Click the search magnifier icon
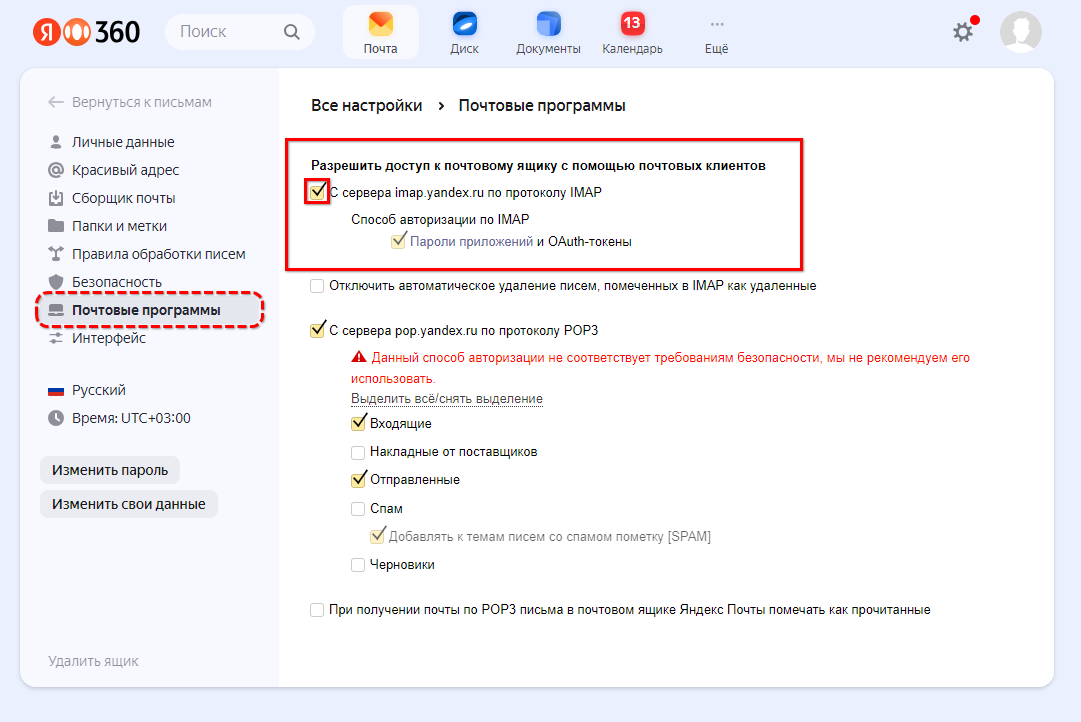Image resolution: width=1081 pixels, height=722 pixels. (x=292, y=32)
